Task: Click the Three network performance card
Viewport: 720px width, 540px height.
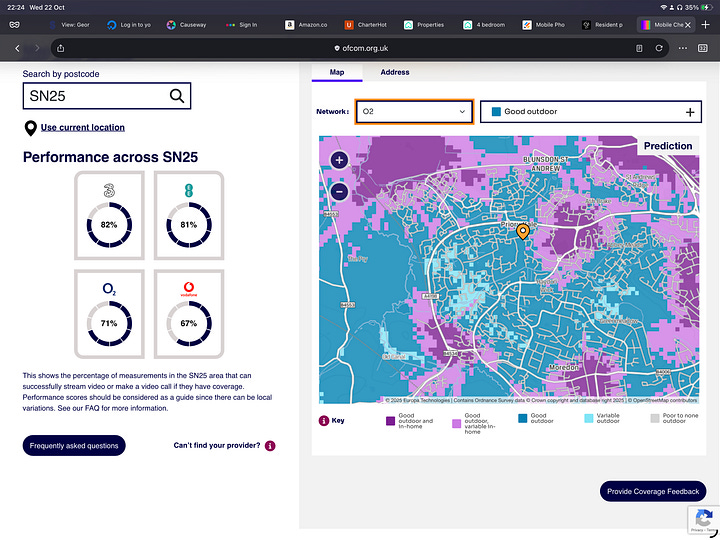Action: [x=109, y=215]
